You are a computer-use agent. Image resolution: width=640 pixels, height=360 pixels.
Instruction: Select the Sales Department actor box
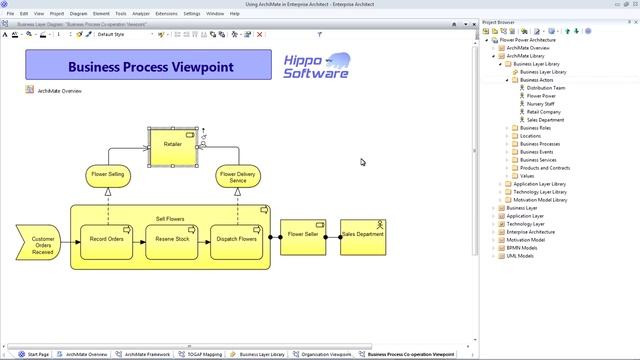363,238
